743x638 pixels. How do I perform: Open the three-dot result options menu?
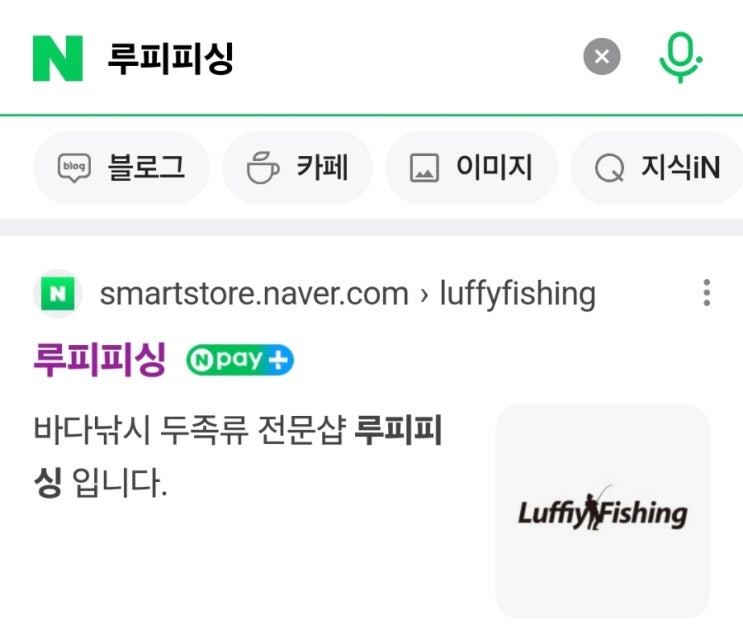point(707,293)
